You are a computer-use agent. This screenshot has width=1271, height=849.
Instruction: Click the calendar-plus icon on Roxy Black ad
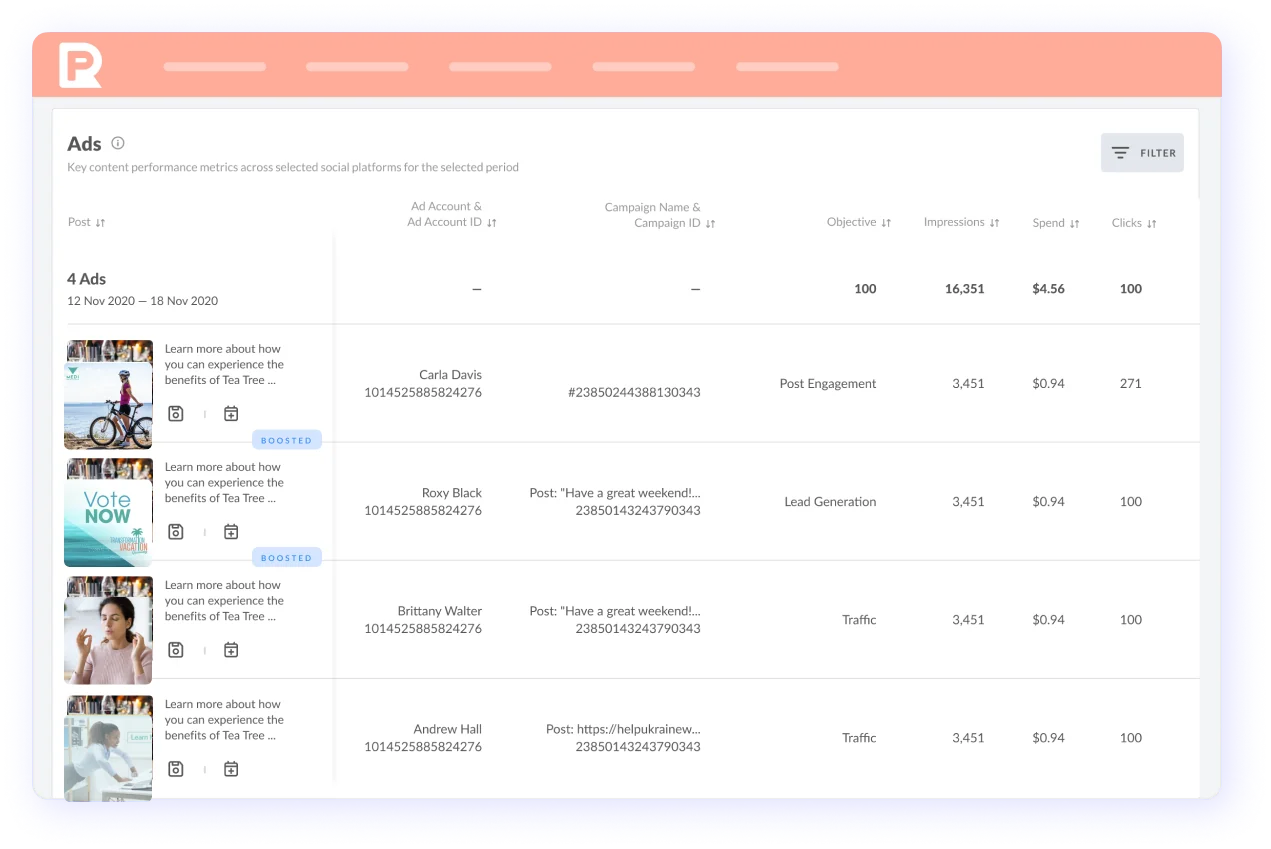231,532
